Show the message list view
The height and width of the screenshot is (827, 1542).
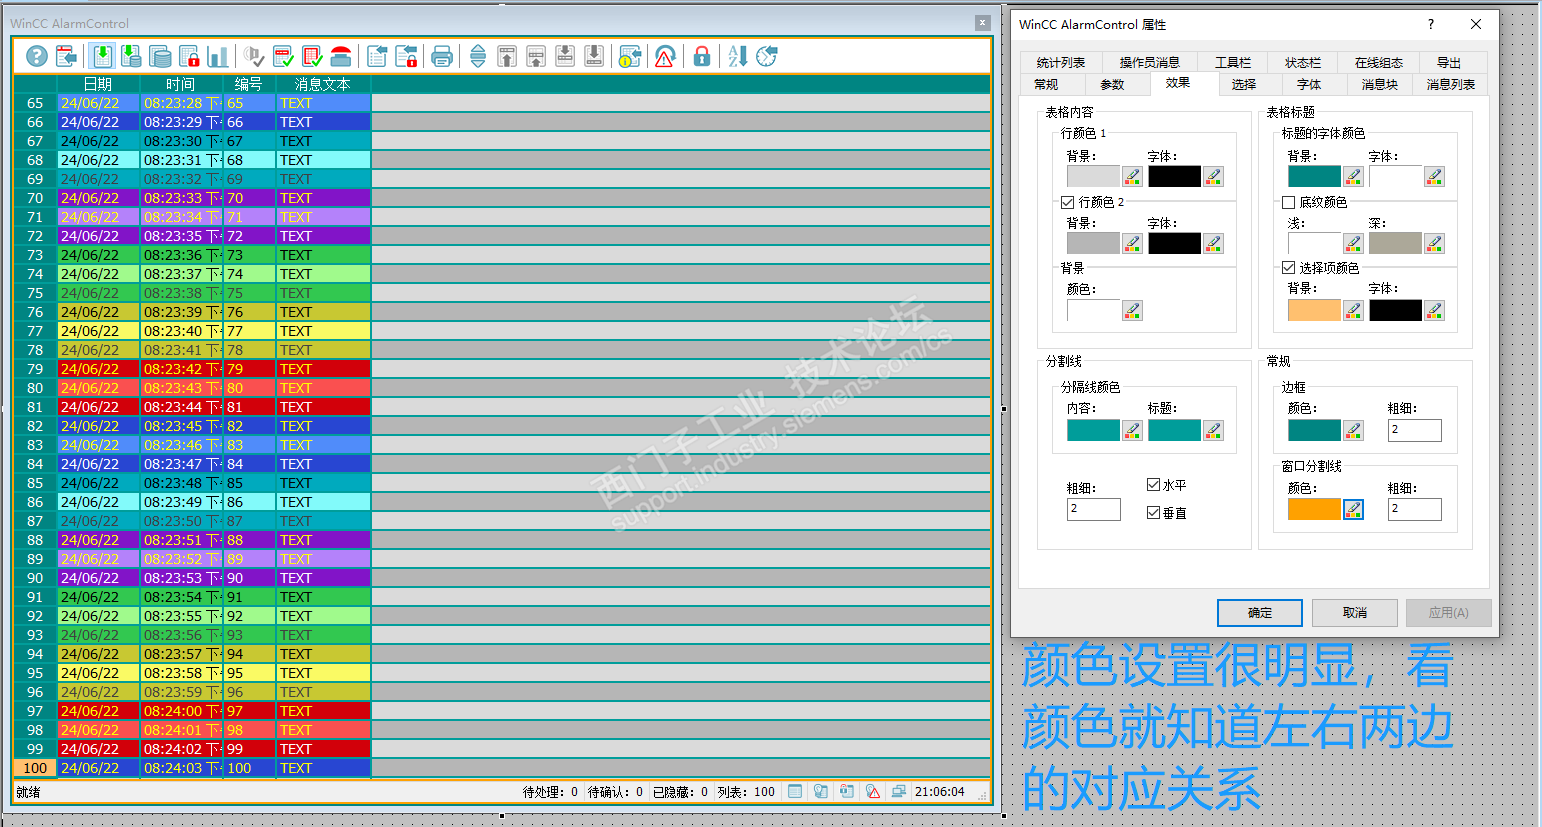[x=102, y=57]
